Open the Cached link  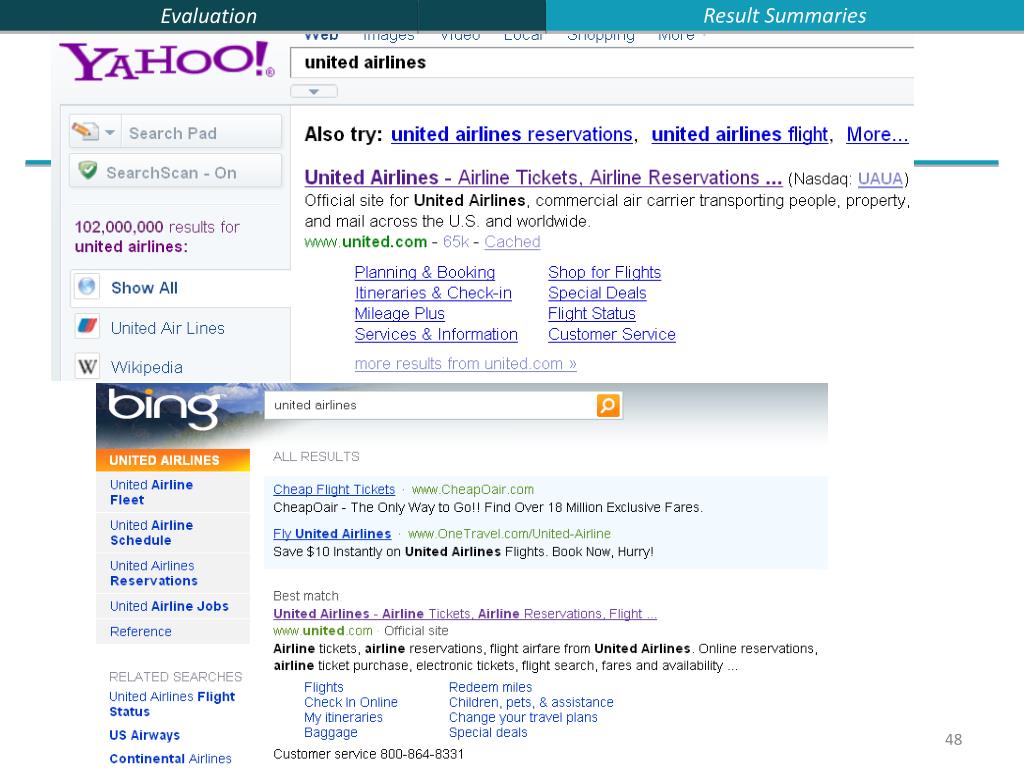[x=512, y=242]
